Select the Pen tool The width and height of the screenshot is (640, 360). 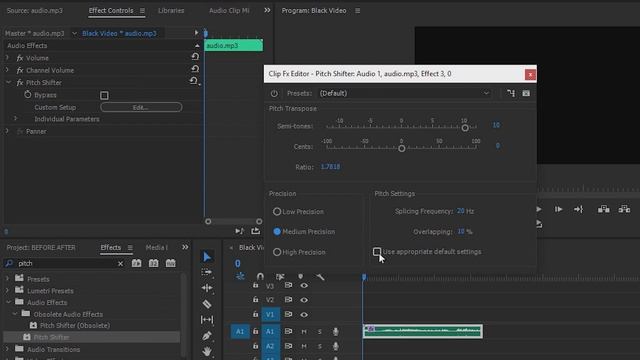(207, 336)
